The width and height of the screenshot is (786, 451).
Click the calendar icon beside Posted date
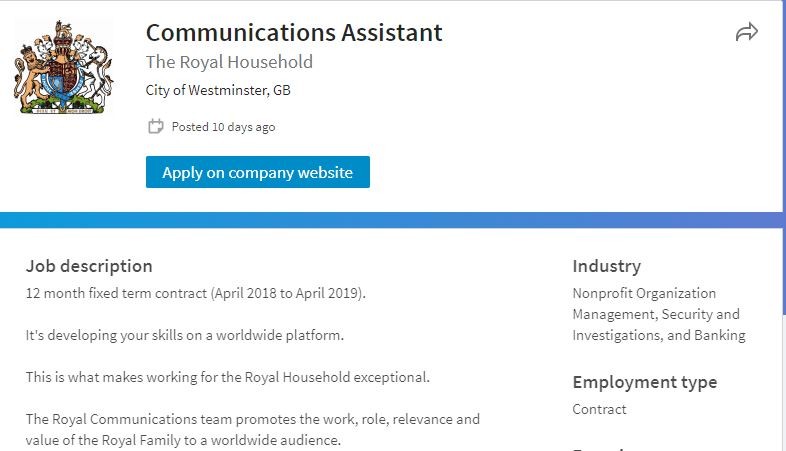[155, 126]
